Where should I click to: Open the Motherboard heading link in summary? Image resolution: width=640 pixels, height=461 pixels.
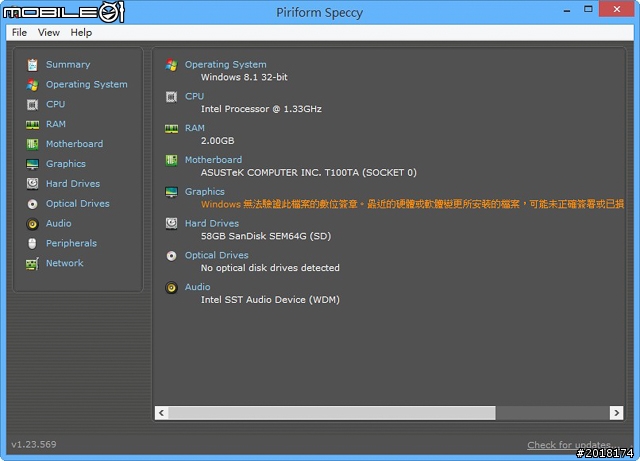[x=213, y=160]
